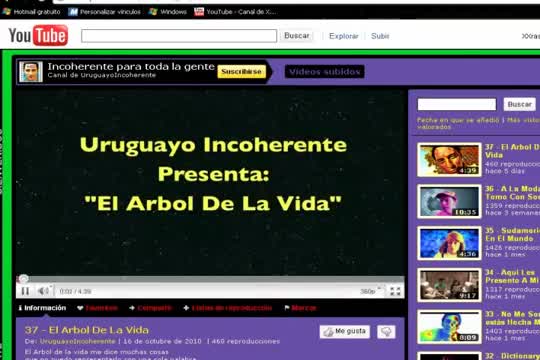540x360 pixels.
Task: Open the '32 - Dictionary' title link
Action: point(512,356)
